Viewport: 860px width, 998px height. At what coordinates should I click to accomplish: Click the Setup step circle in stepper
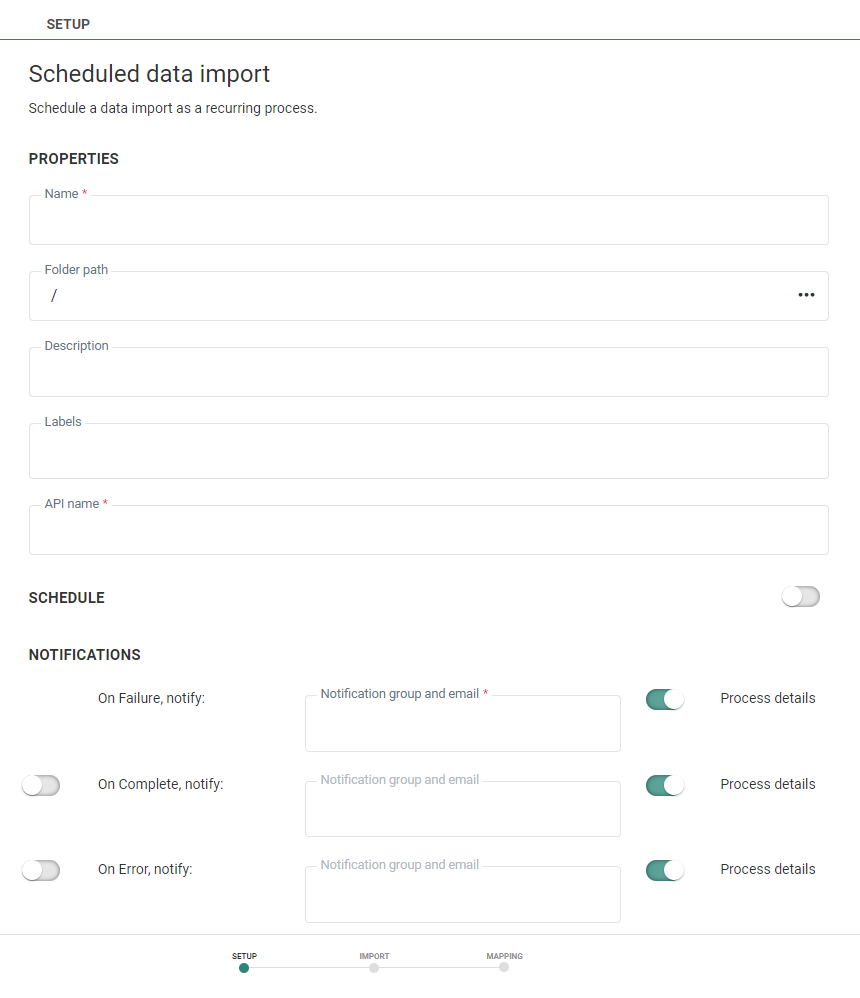(244, 967)
